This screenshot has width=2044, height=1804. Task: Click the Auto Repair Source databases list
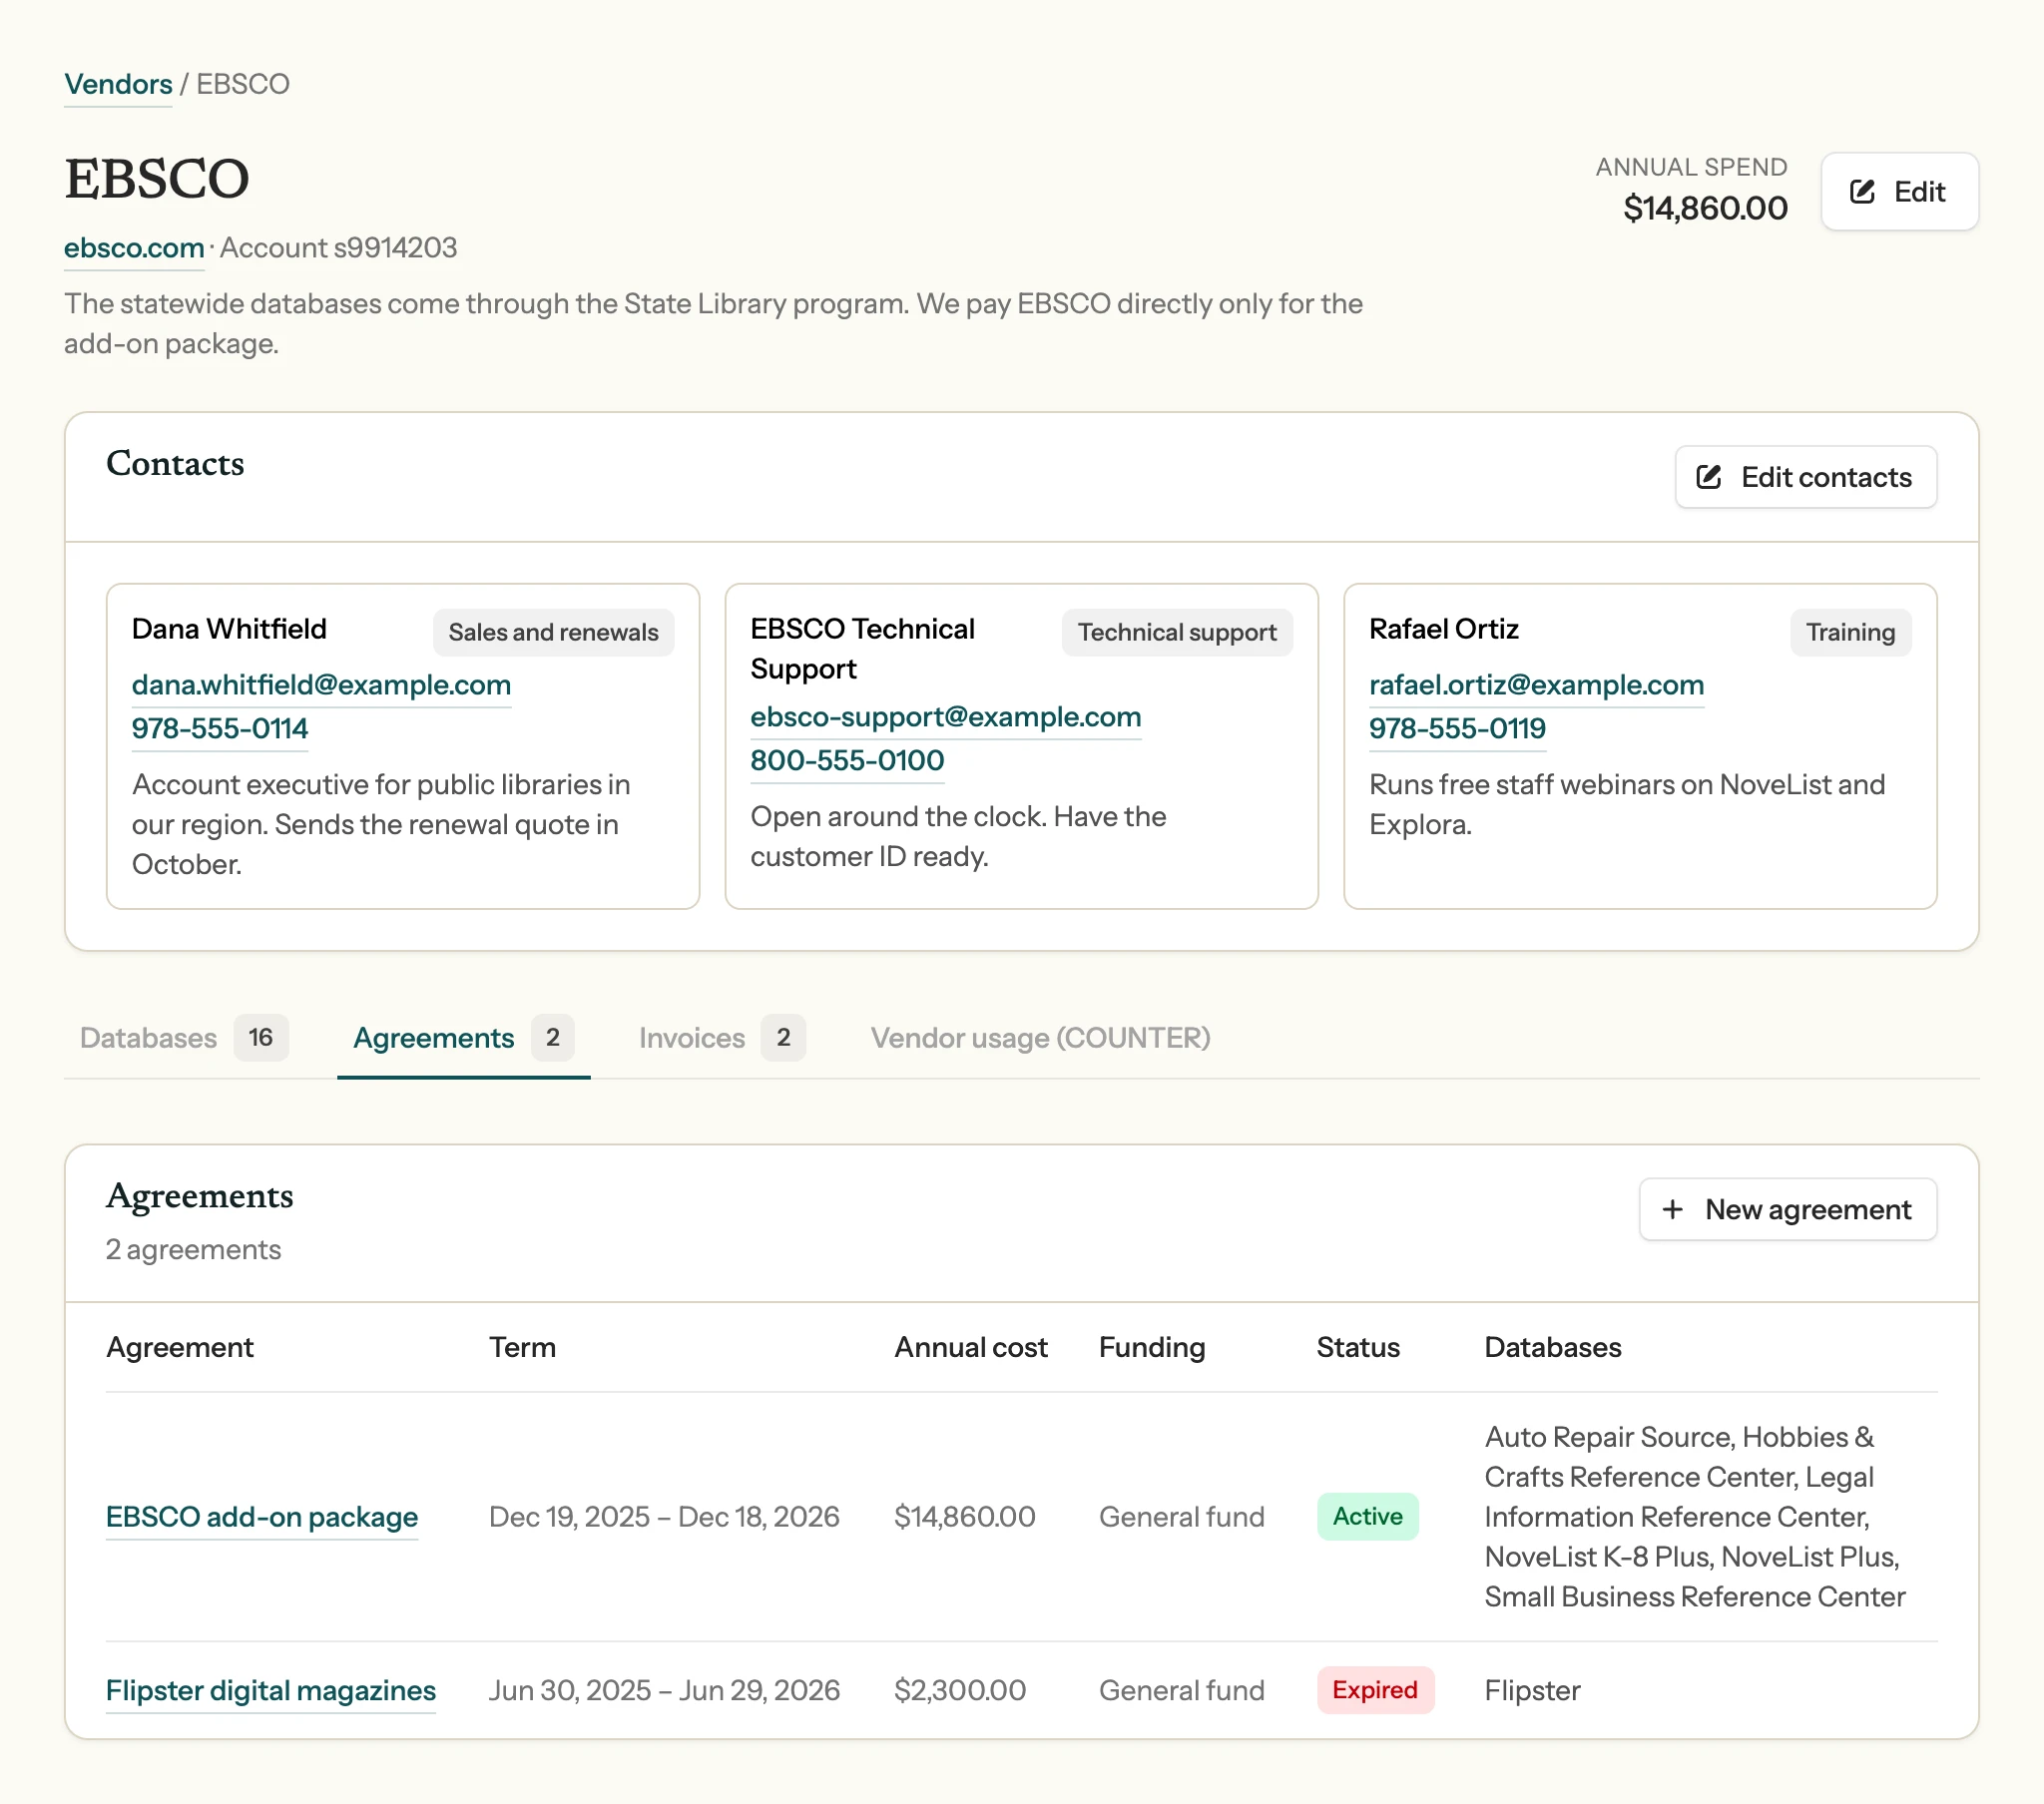click(1694, 1517)
